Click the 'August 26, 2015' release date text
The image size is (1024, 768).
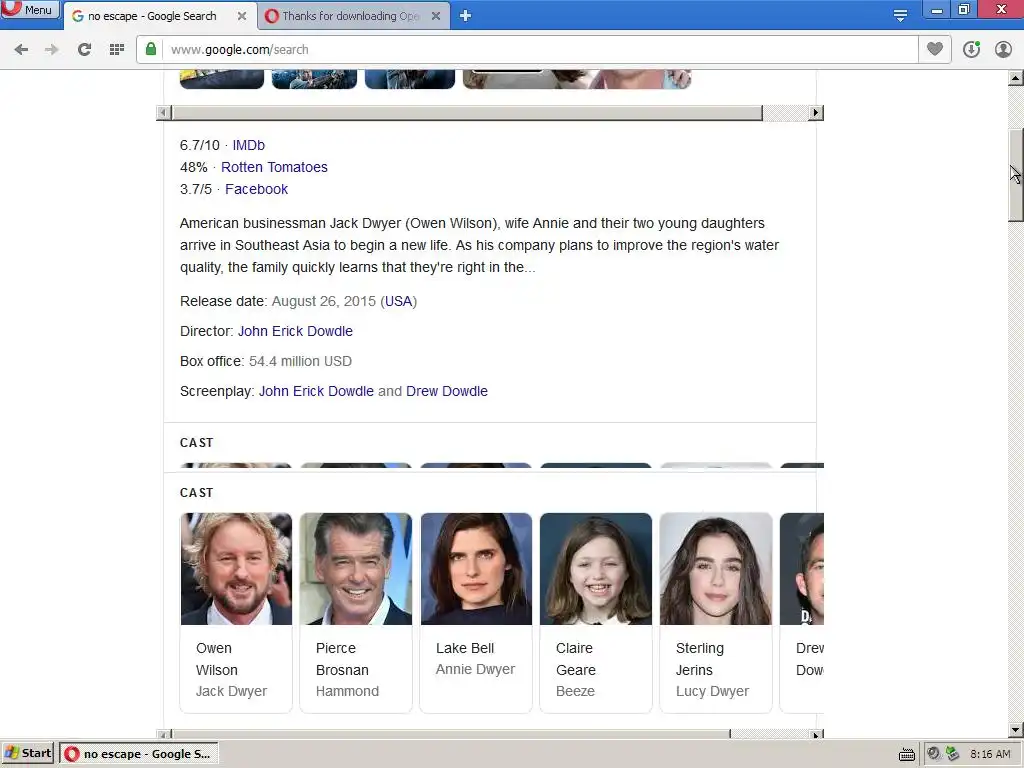324,301
